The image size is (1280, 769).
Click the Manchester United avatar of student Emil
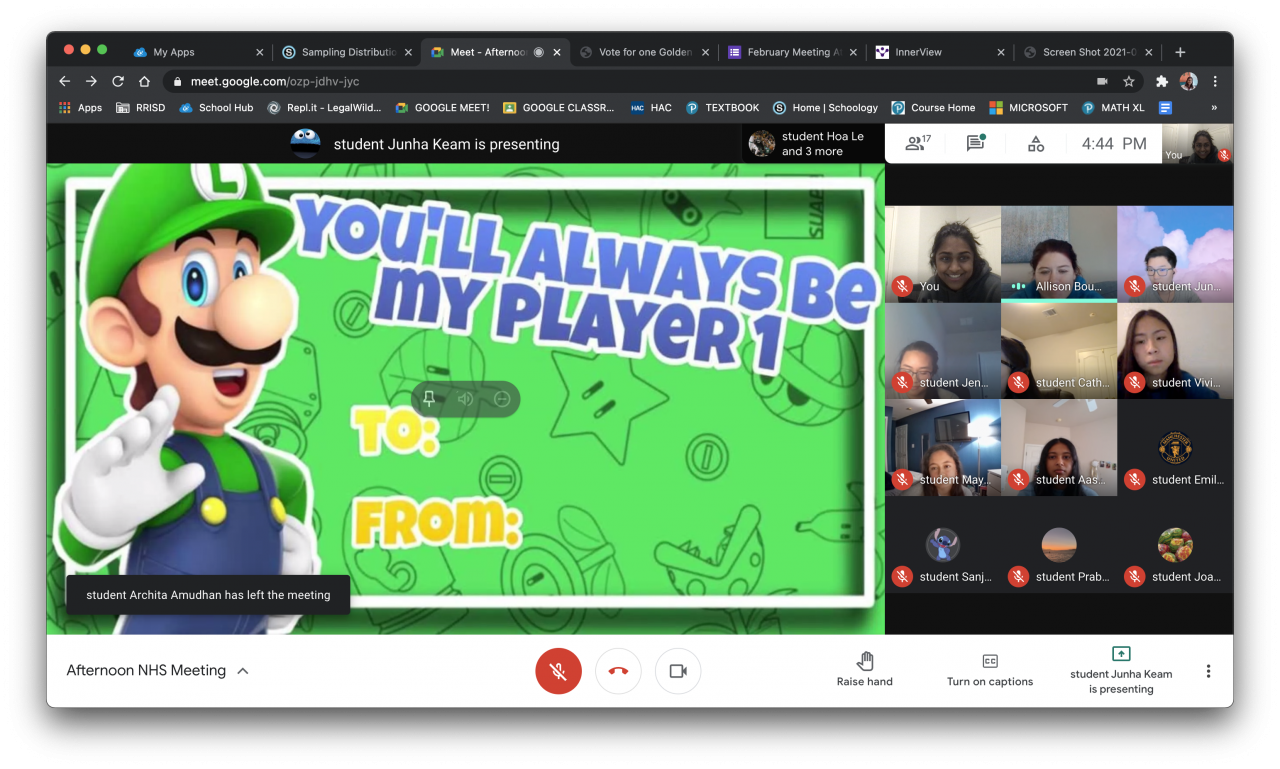pos(1175,448)
